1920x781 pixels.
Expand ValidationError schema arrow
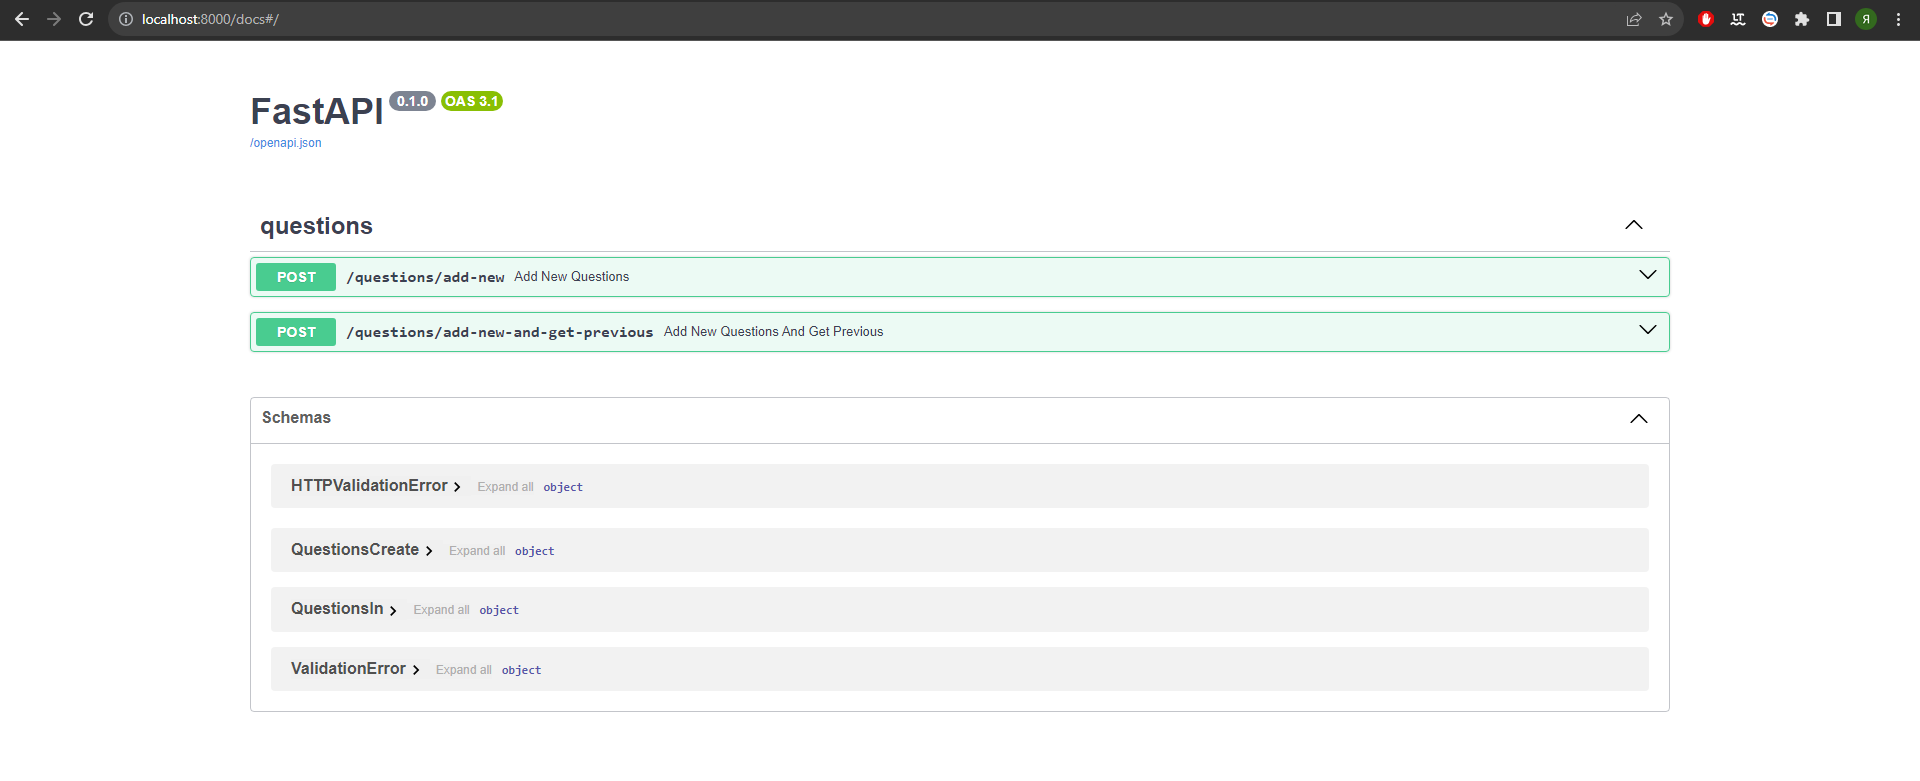pos(416,670)
